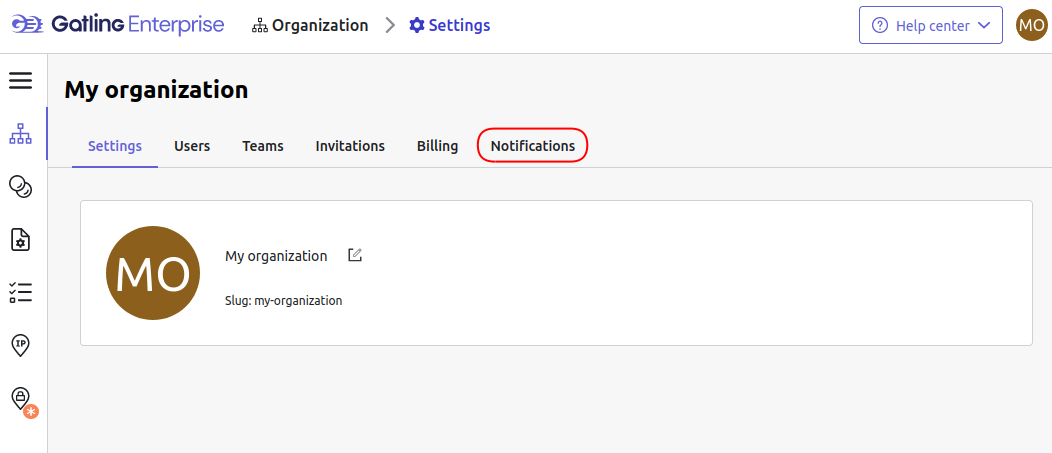Click the Gatling Enterprise logo
Viewport: 1052px width, 453px height.
118,26
